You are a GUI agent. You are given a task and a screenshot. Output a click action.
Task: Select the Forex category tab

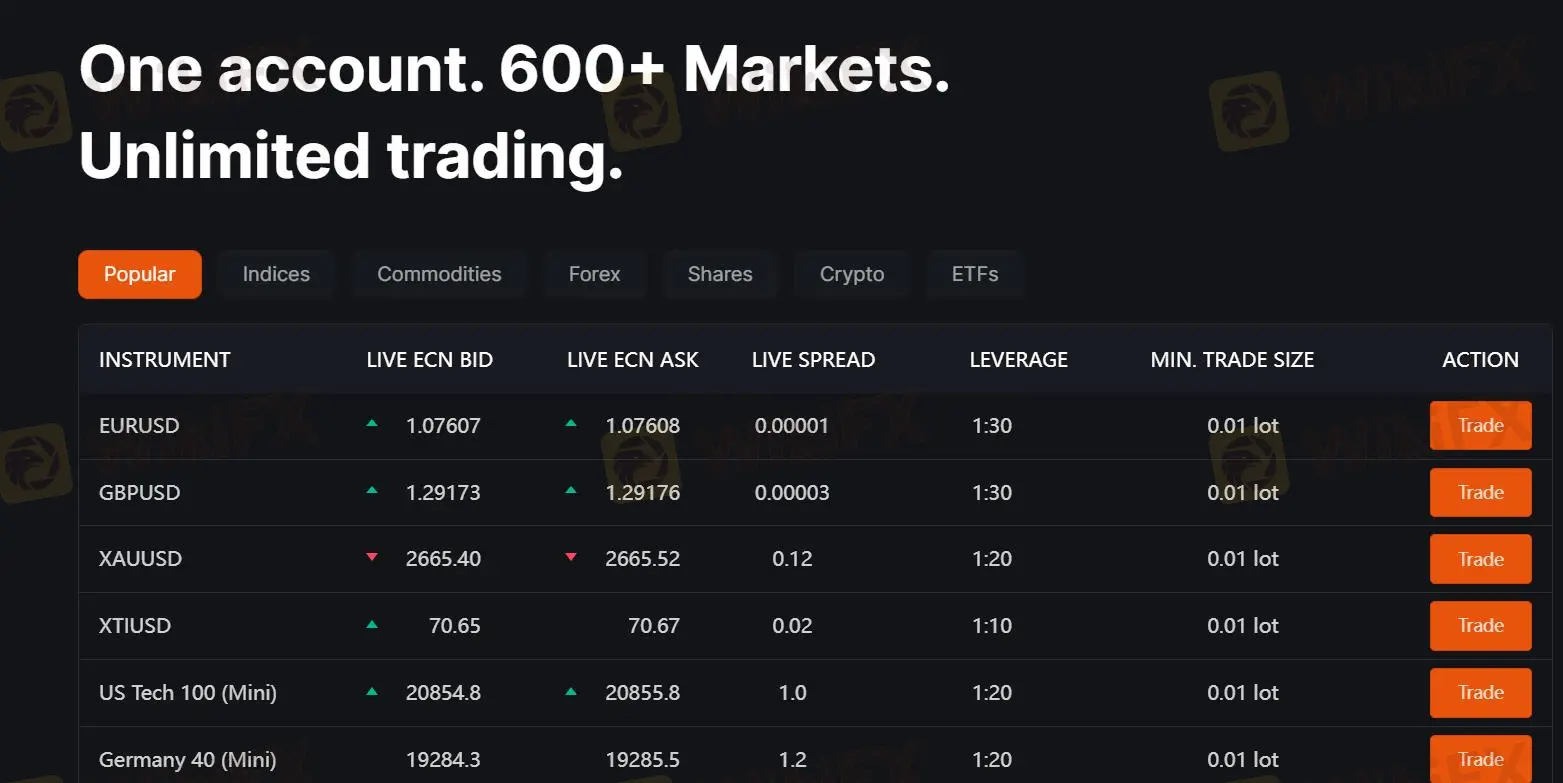point(594,274)
